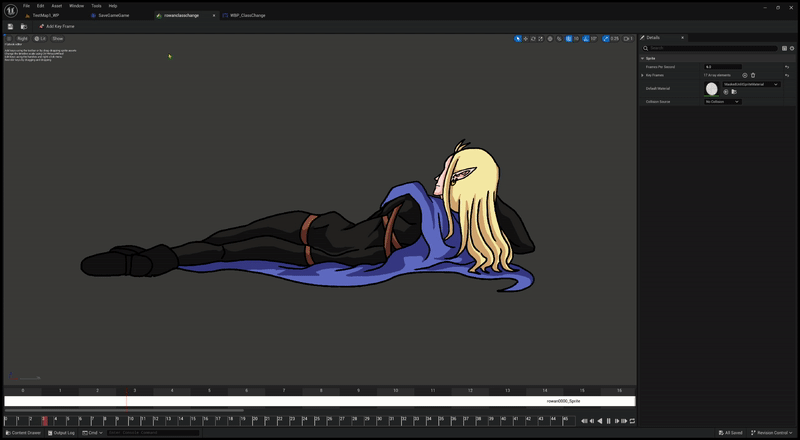Toggle scale snapping in viewport

point(606,39)
